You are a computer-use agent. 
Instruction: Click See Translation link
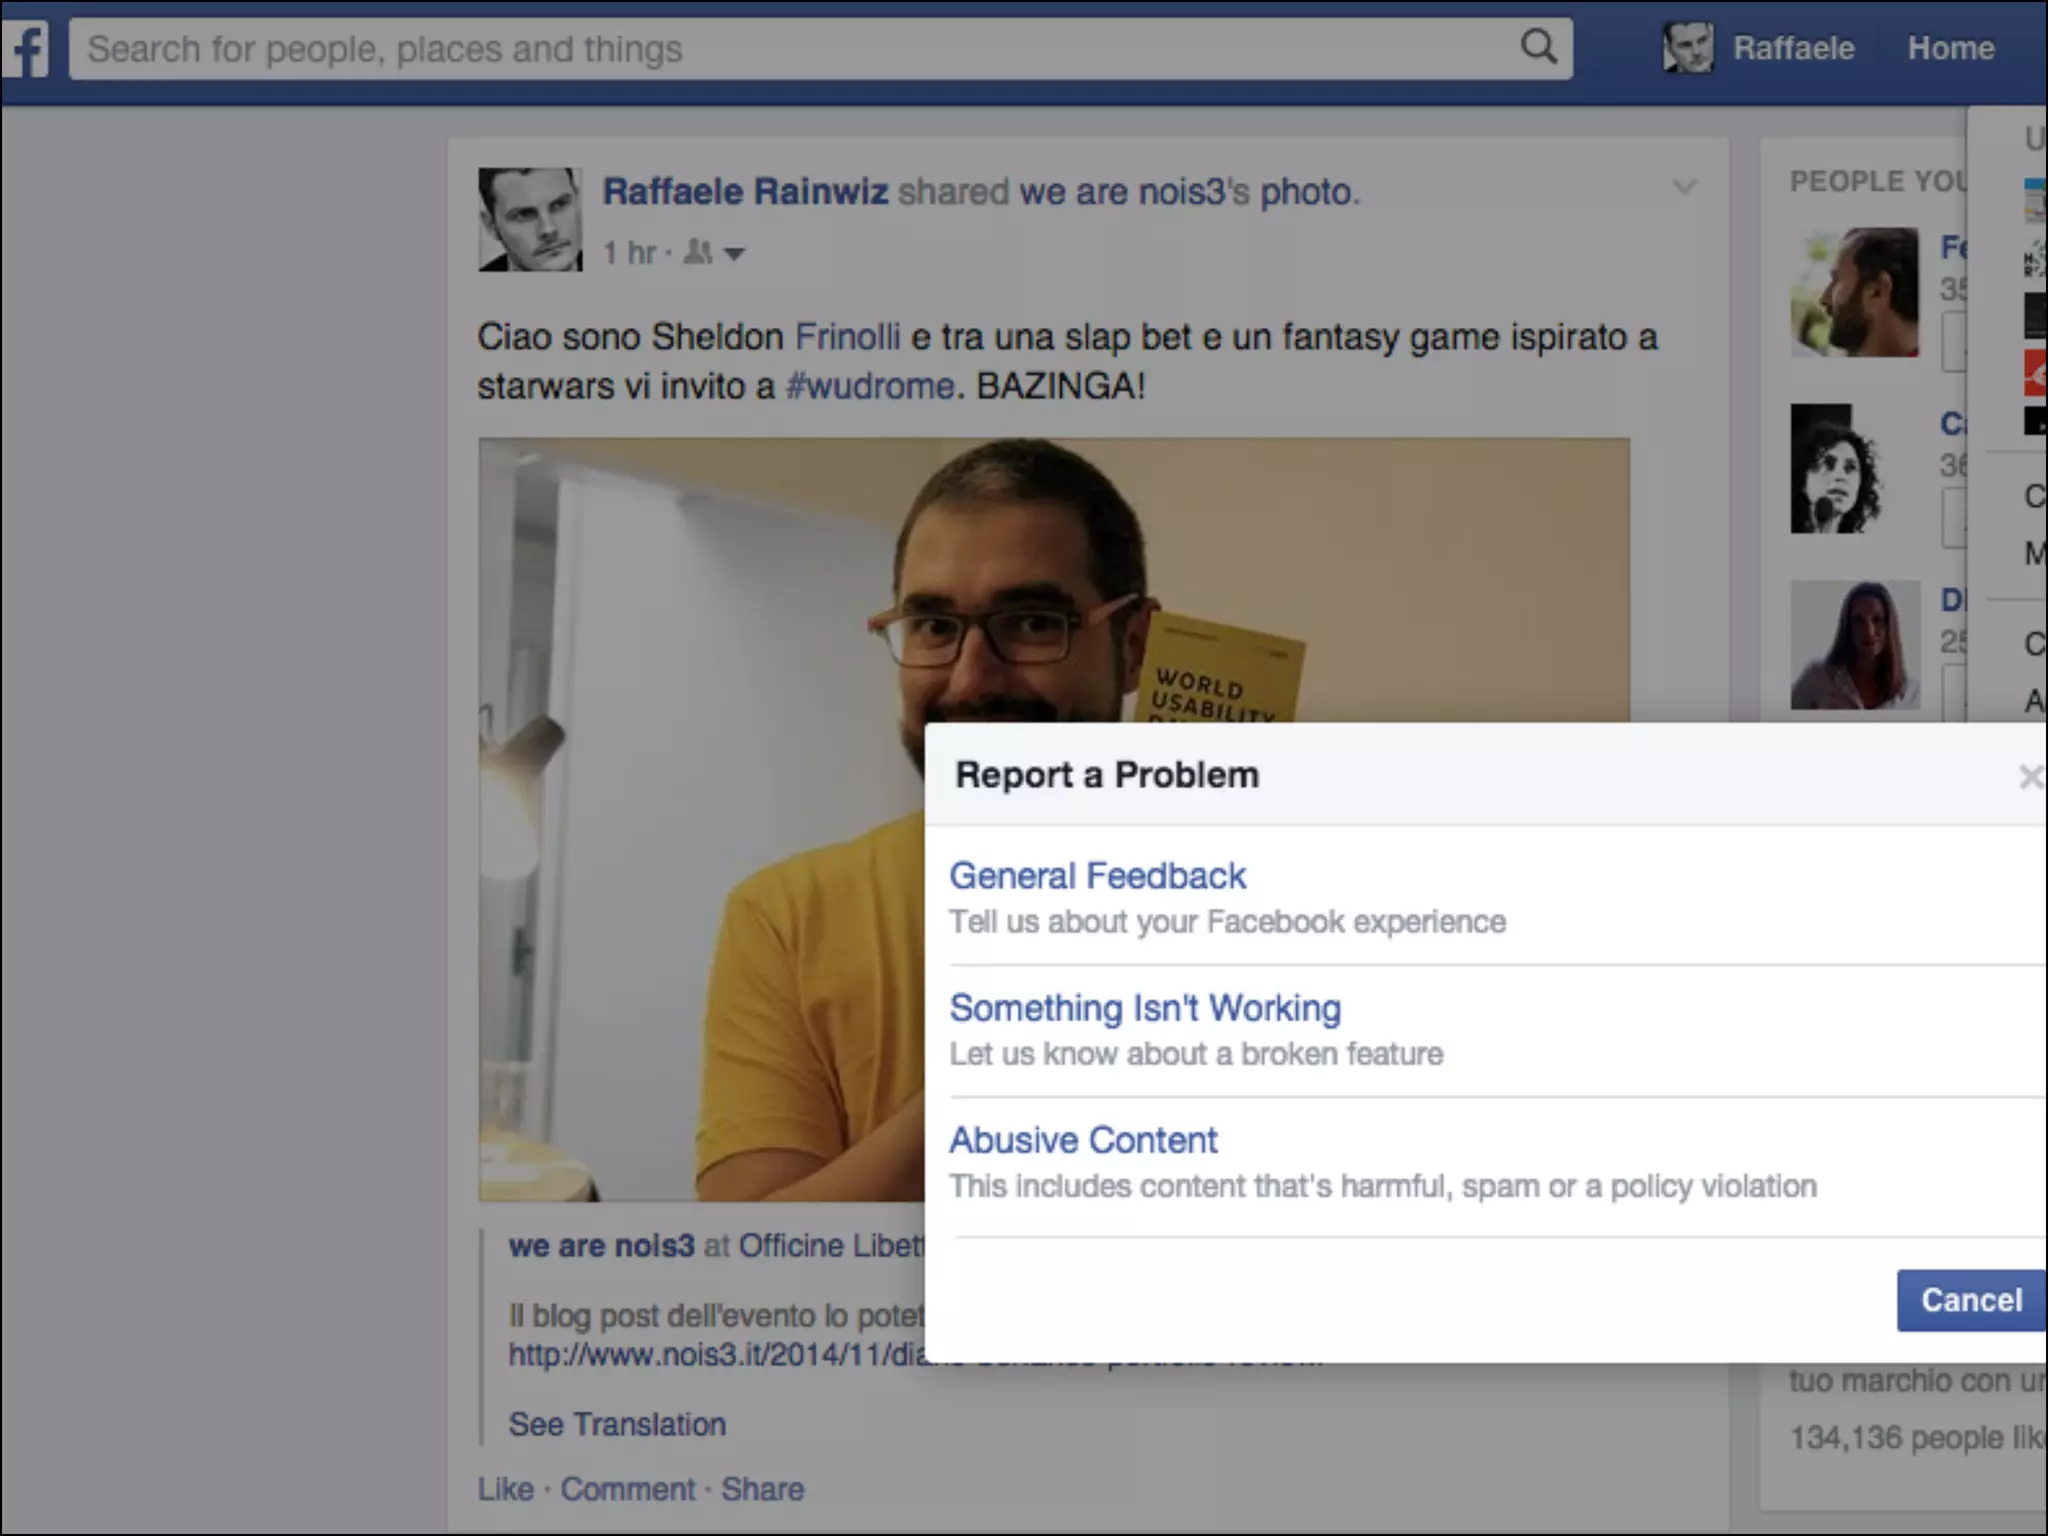pos(617,1424)
